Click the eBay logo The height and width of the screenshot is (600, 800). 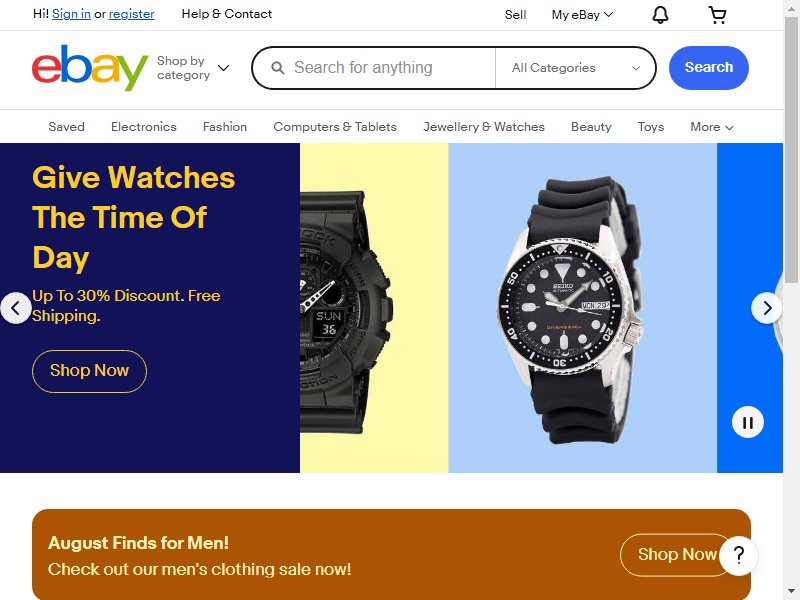pos(90,68)
